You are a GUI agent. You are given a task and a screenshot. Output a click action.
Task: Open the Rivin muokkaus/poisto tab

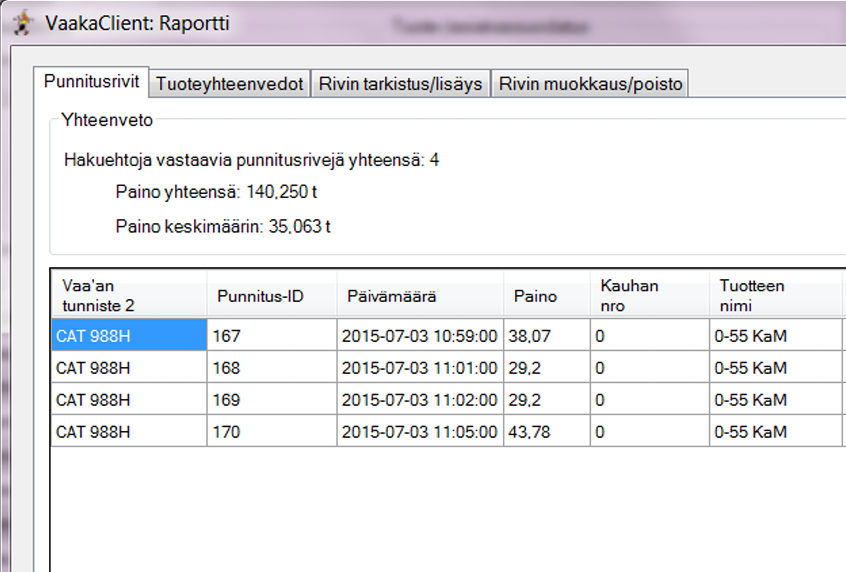point(590,84)
